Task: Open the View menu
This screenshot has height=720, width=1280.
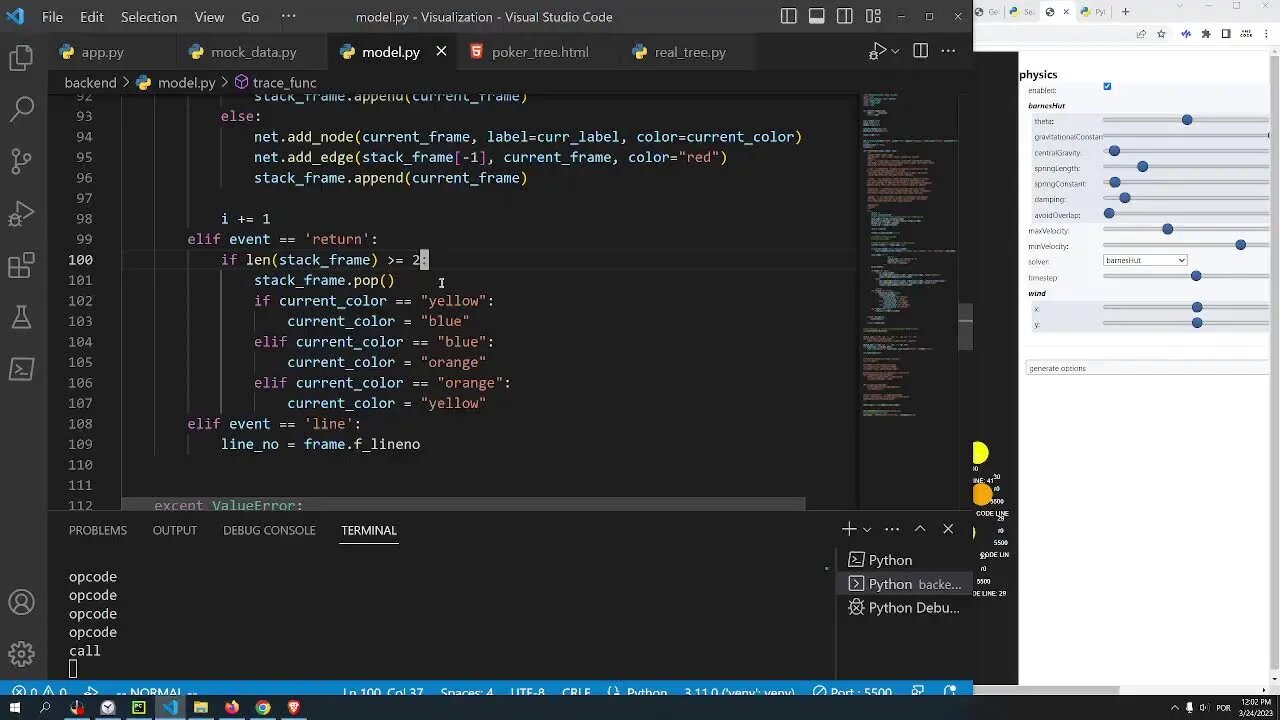Action: (209, 17)
